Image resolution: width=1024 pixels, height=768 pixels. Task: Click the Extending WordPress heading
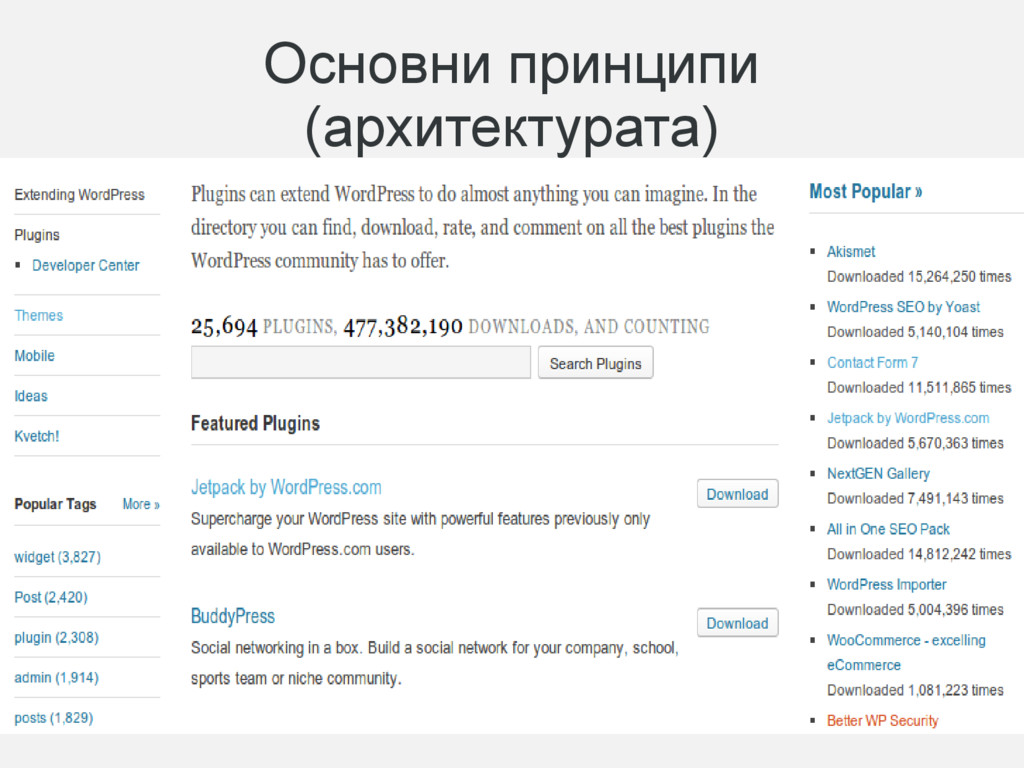coord(80,195)
